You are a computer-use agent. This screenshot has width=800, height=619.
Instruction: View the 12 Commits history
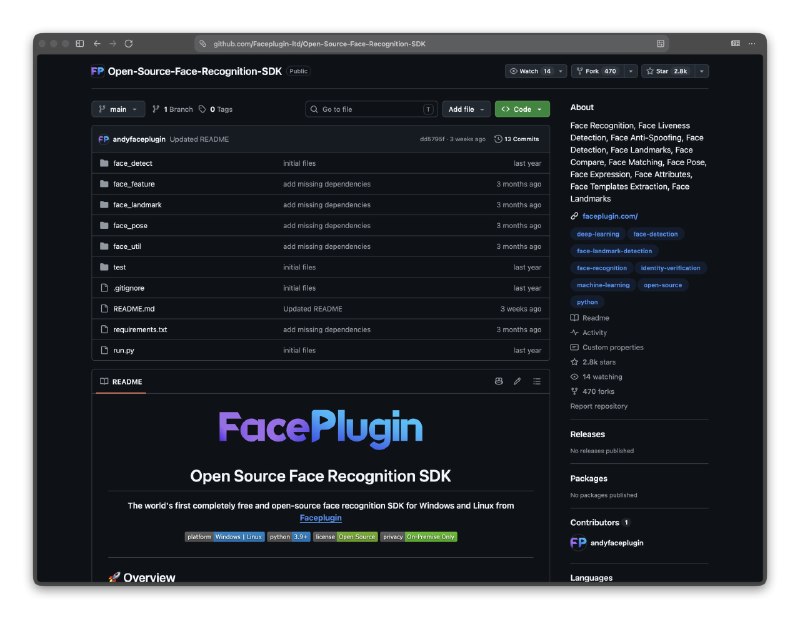(516, 139)
